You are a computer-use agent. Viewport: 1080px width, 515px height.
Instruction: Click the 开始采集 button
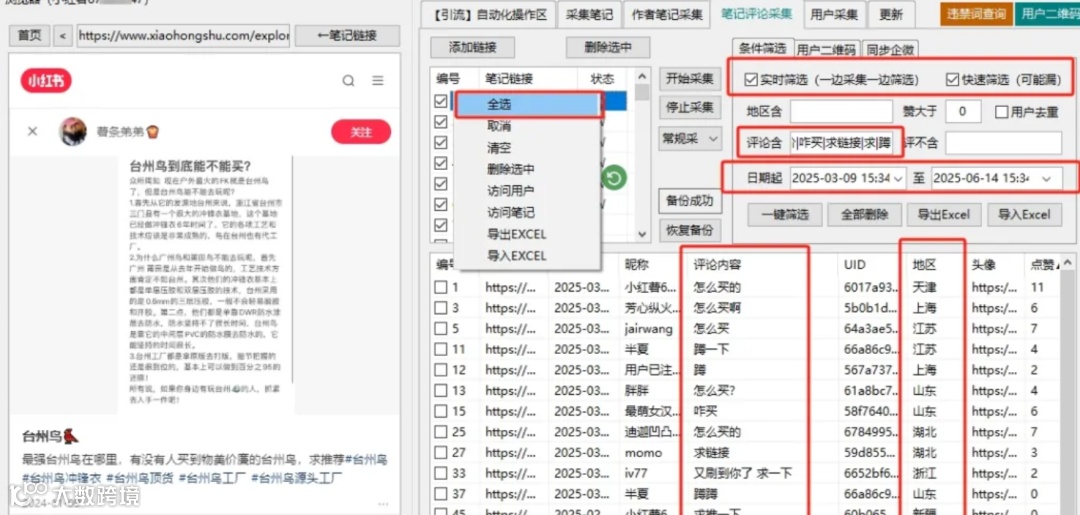(x=689, y=78)
